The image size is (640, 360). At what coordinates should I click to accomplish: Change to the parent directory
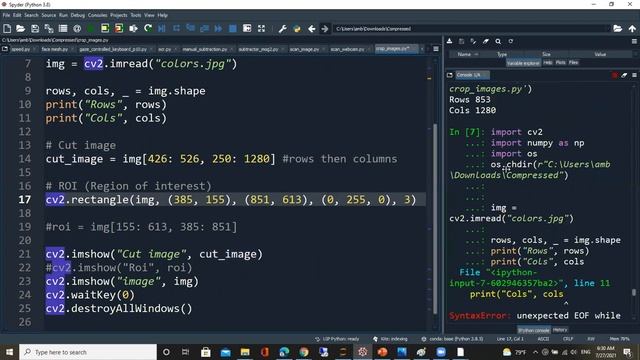point(632,29)
